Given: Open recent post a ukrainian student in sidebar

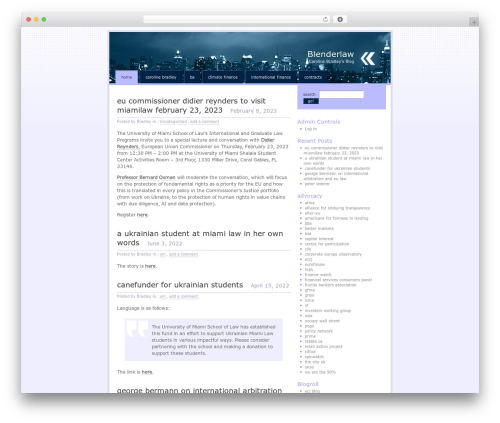Looking at the screenshot, I should [343, 161].
